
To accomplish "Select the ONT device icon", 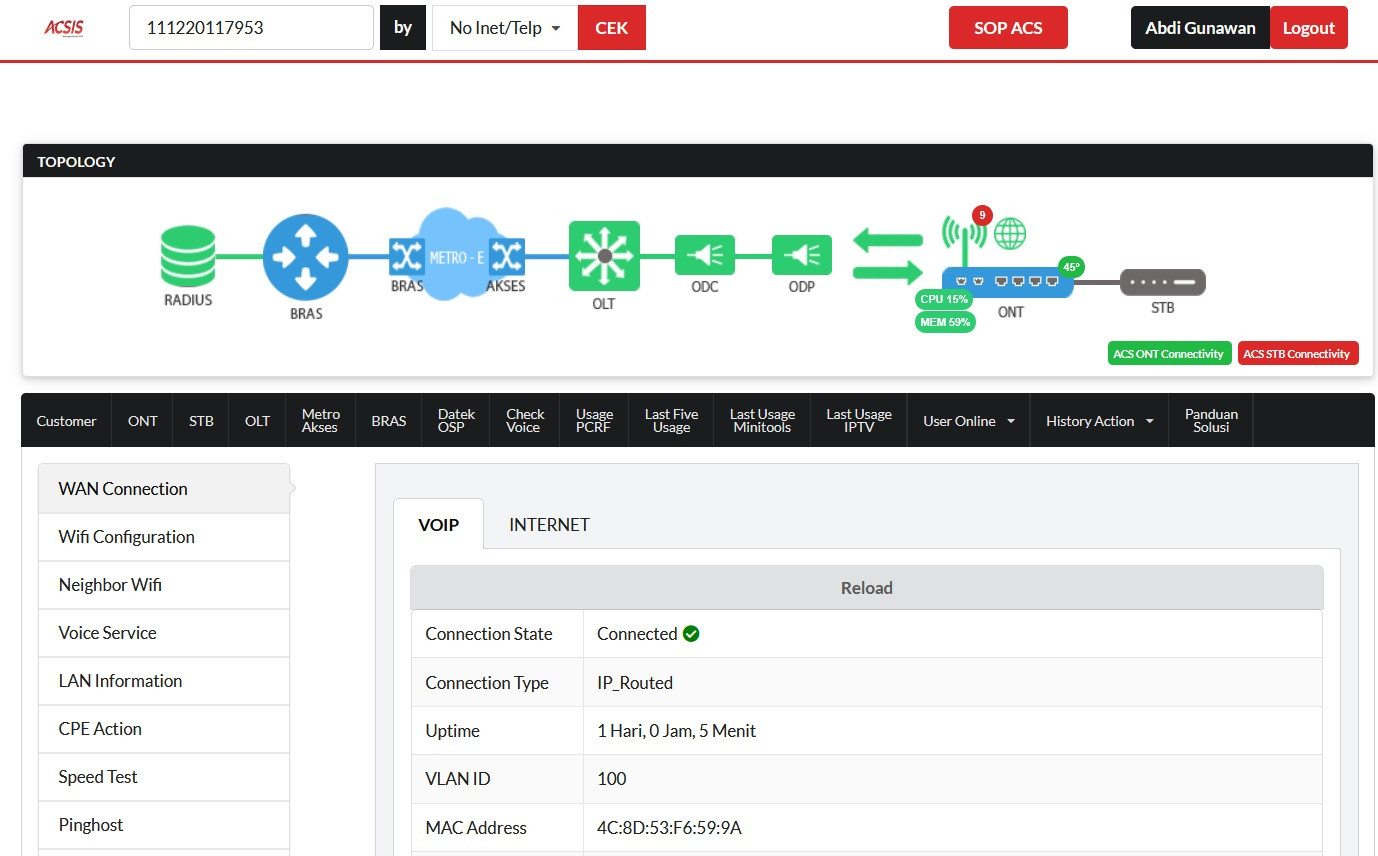I will click(1008, 282).
